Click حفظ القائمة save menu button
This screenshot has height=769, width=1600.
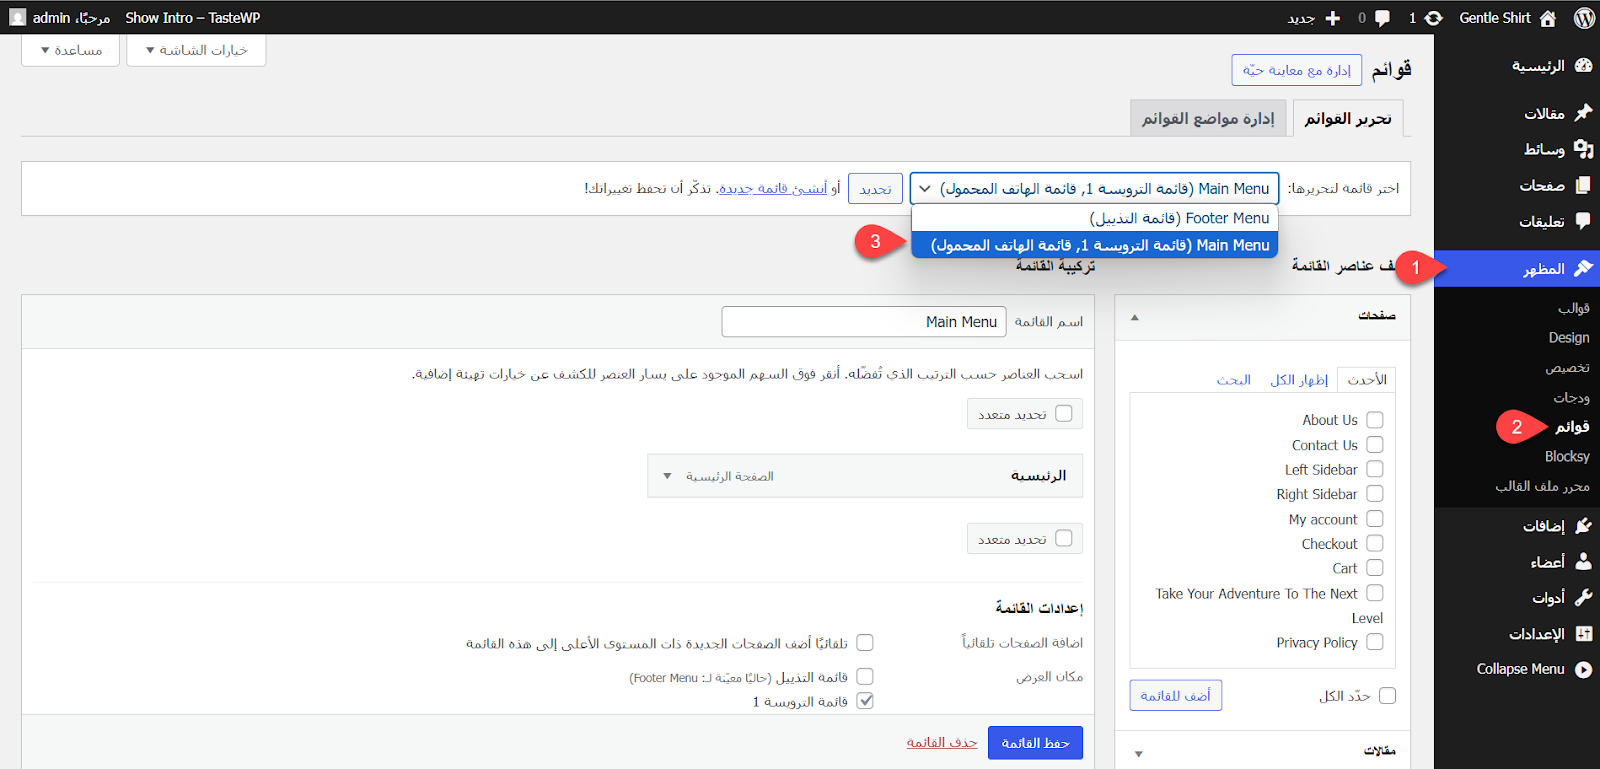pos(1035,743)
